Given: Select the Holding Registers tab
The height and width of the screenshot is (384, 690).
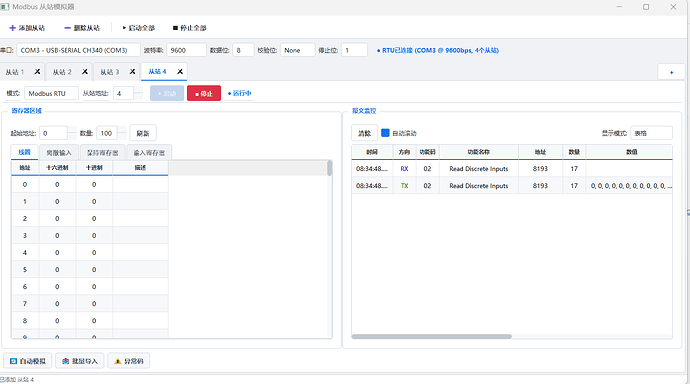Looking at the screenshot, I should (103, 153).
